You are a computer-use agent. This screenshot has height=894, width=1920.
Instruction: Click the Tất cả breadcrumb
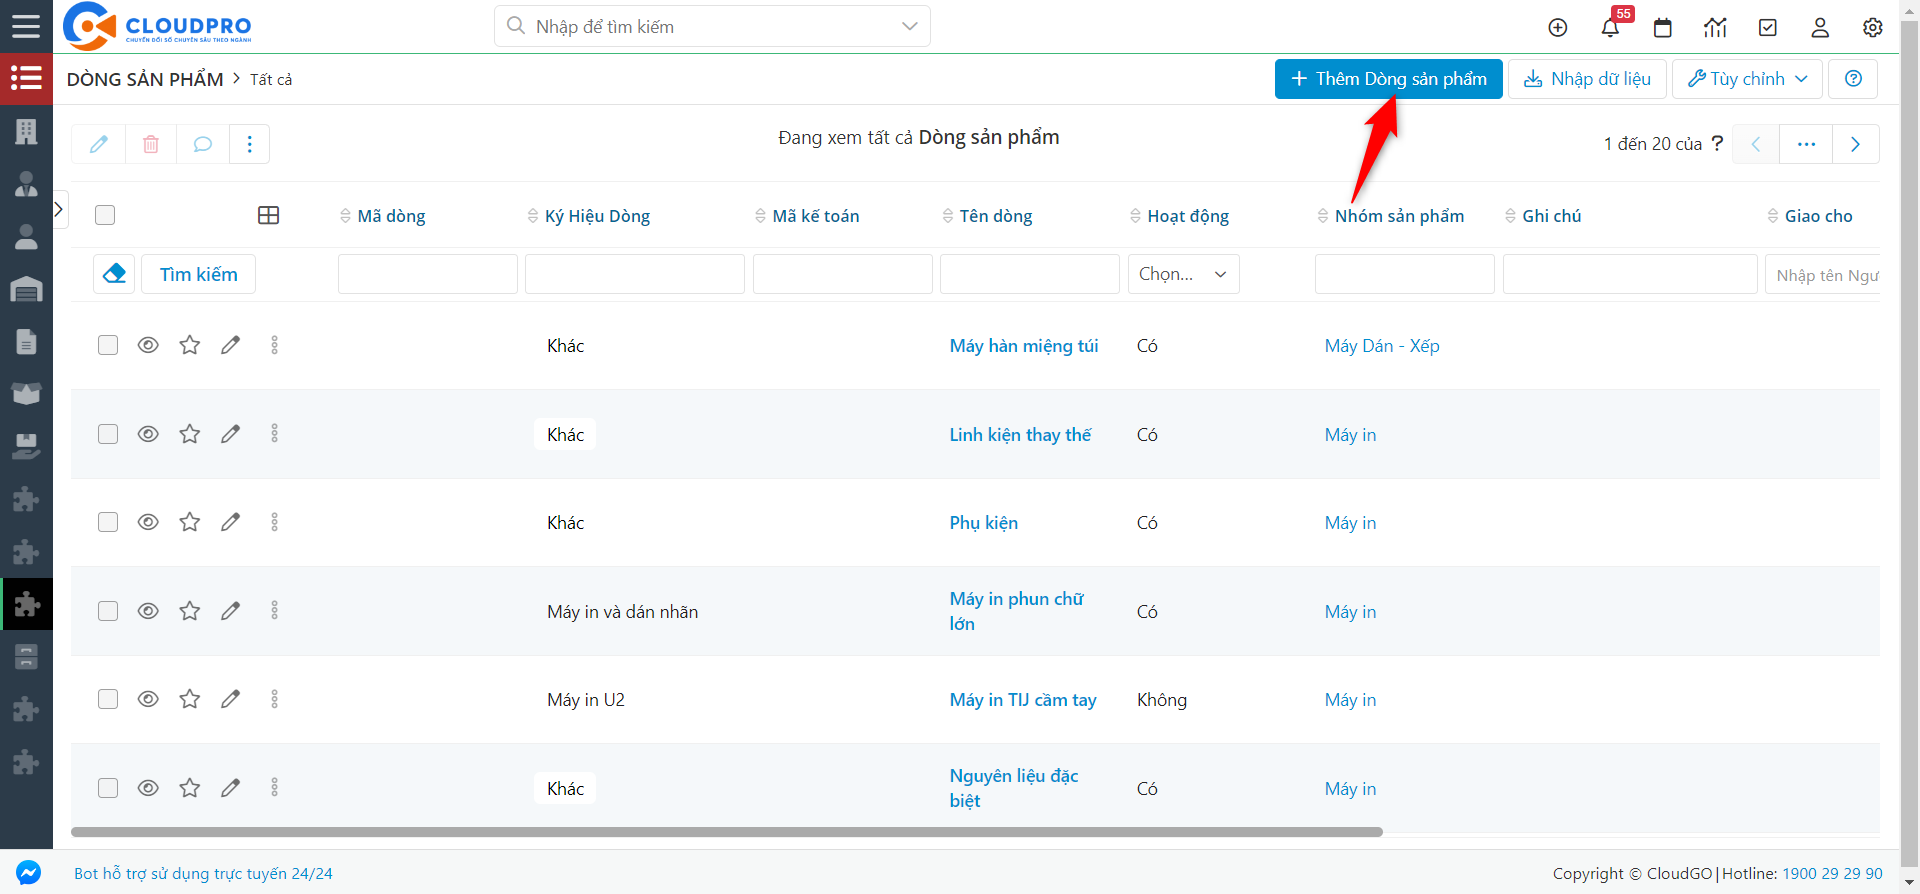[271, 80]
